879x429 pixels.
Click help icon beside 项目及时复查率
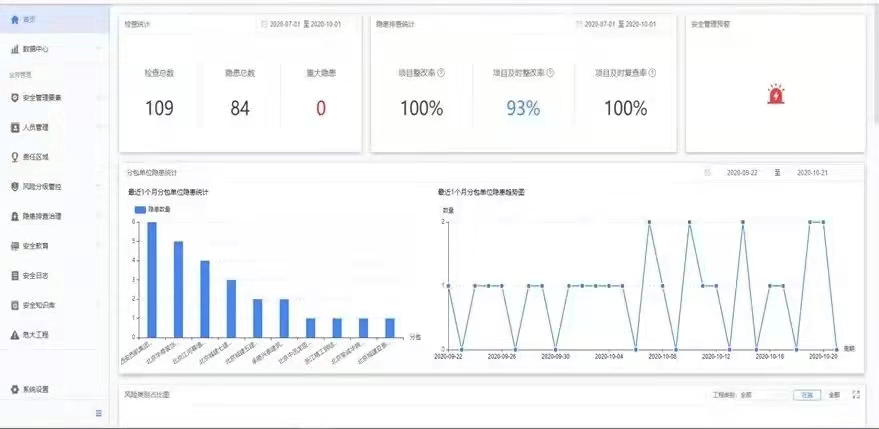pos(652,73)
